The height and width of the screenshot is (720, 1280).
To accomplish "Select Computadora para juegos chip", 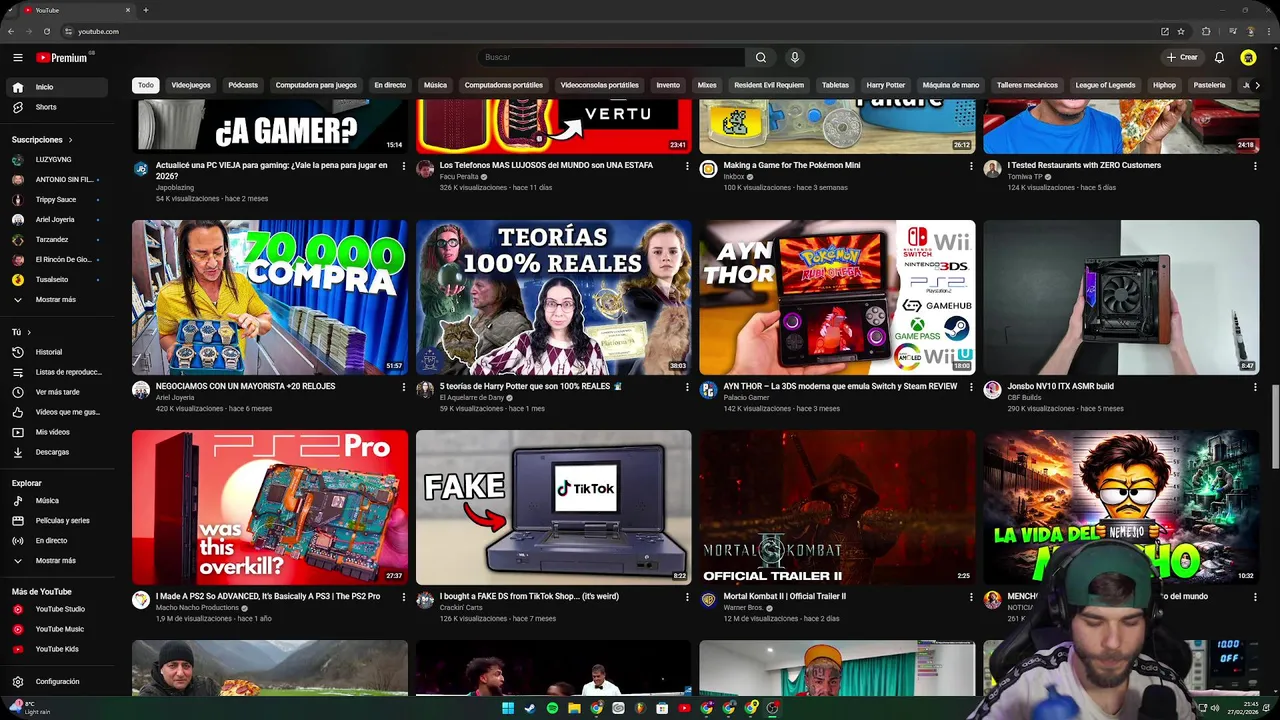I will tap(316, 85).
